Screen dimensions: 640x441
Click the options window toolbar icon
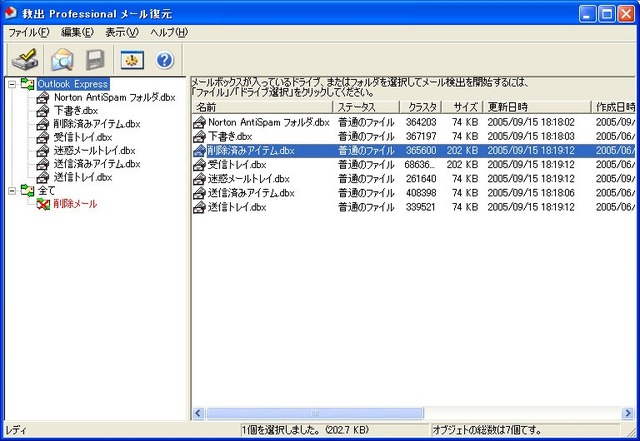[132, 60]
